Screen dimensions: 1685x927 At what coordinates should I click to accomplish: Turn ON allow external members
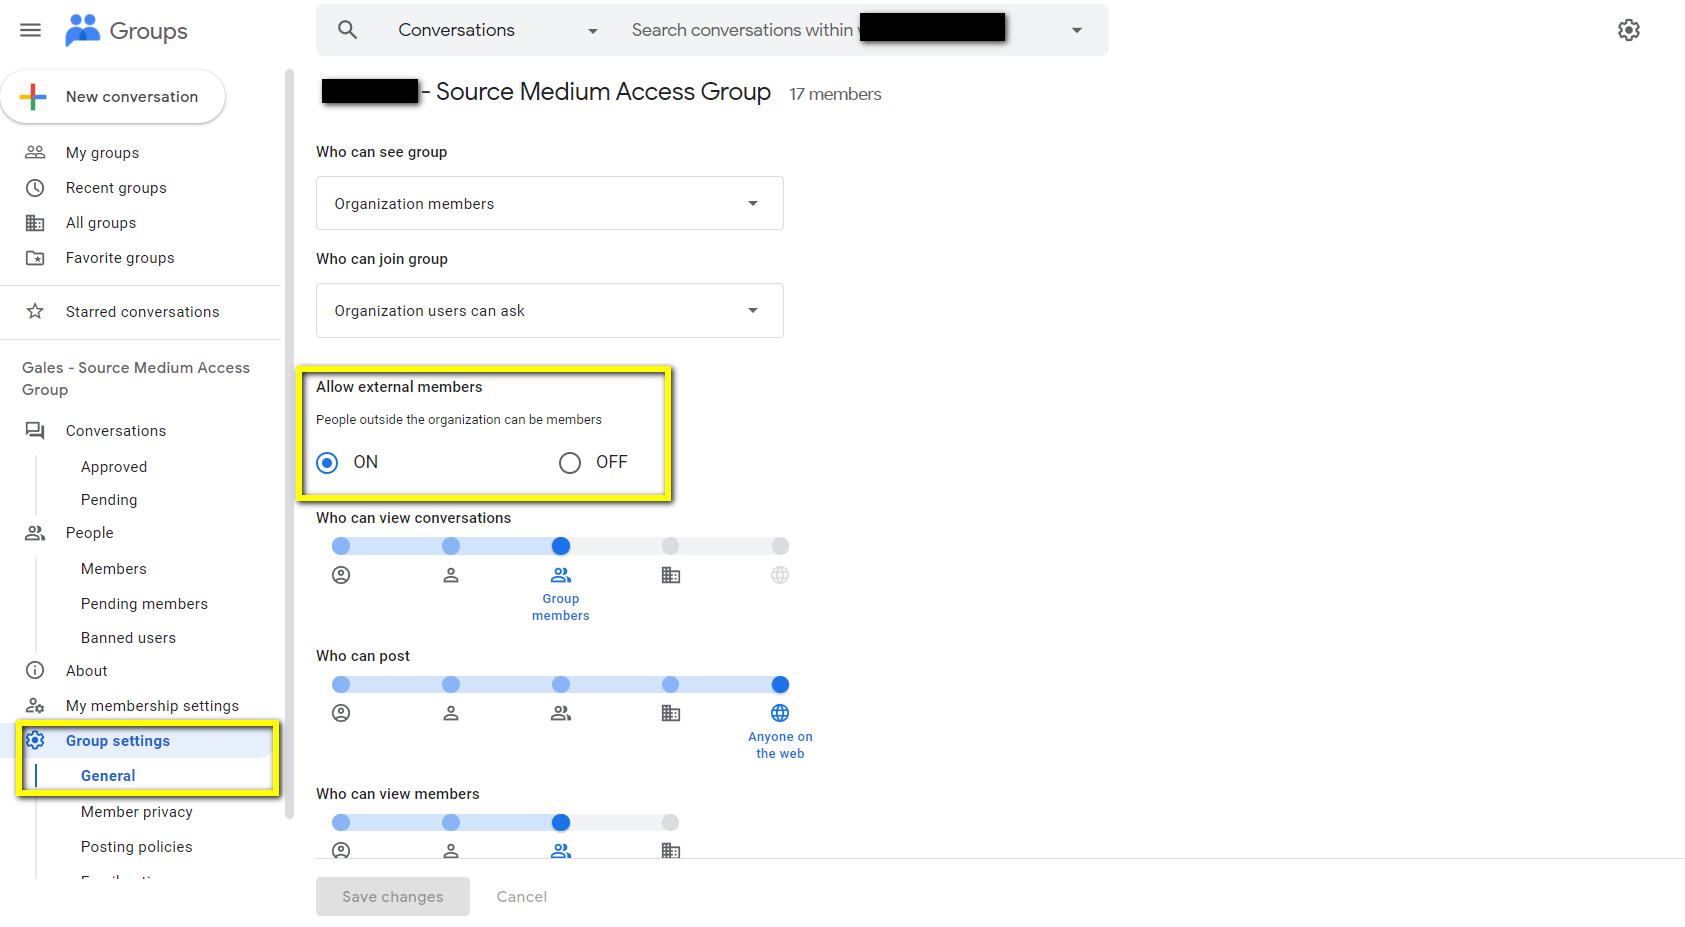(327, 462)
